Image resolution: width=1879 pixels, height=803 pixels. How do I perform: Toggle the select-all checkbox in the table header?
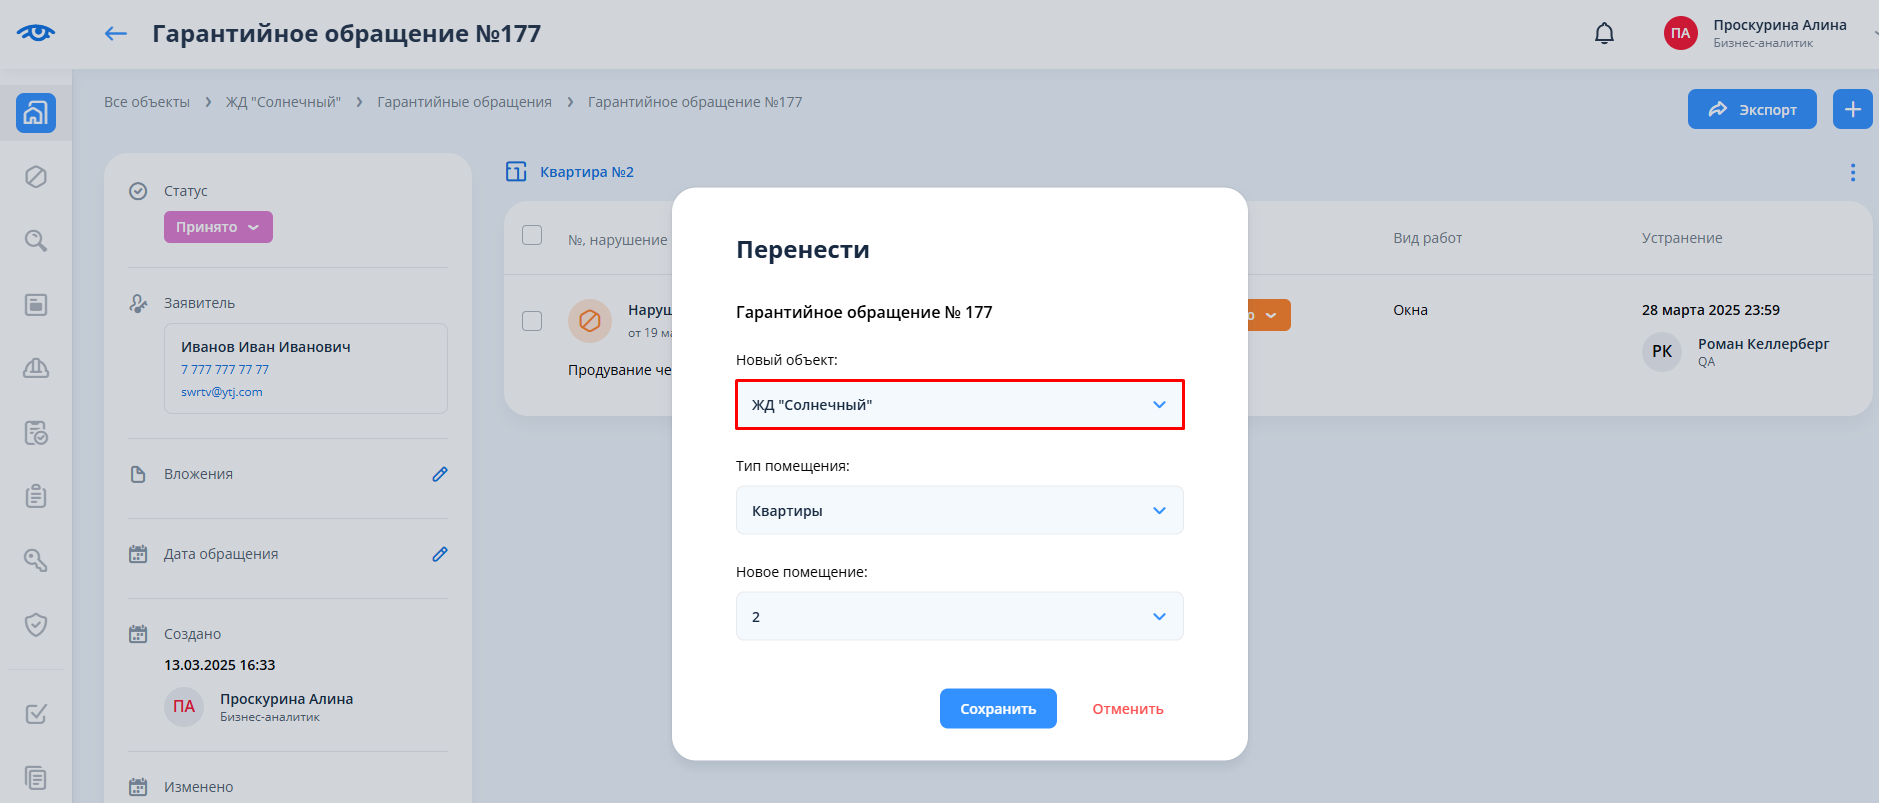(532, 235)
